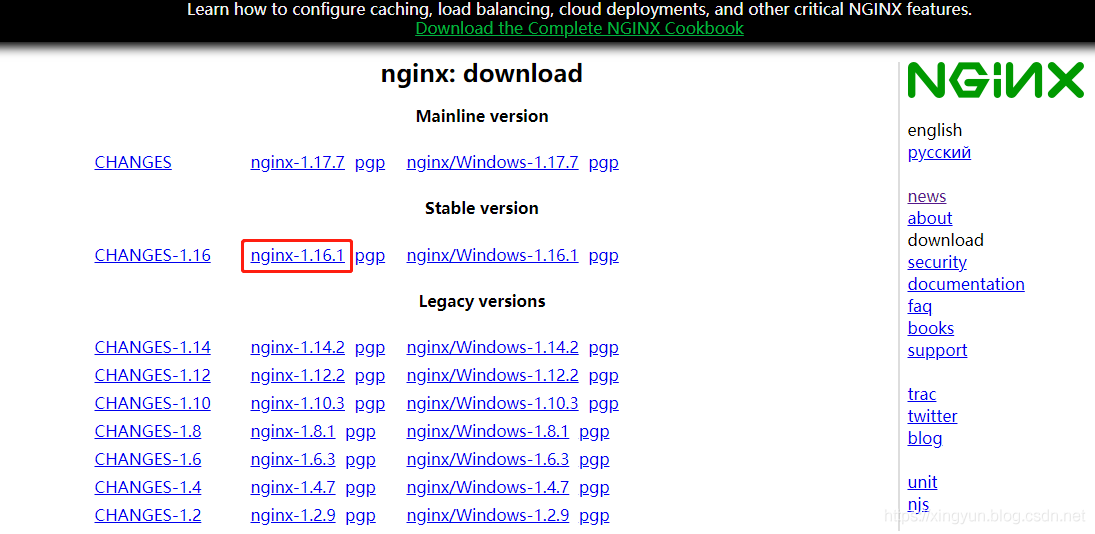Open CHANGES-1.6 link
Viewport: 1095px width, 534px height.
pyautogui.click(x=147, y=459)
